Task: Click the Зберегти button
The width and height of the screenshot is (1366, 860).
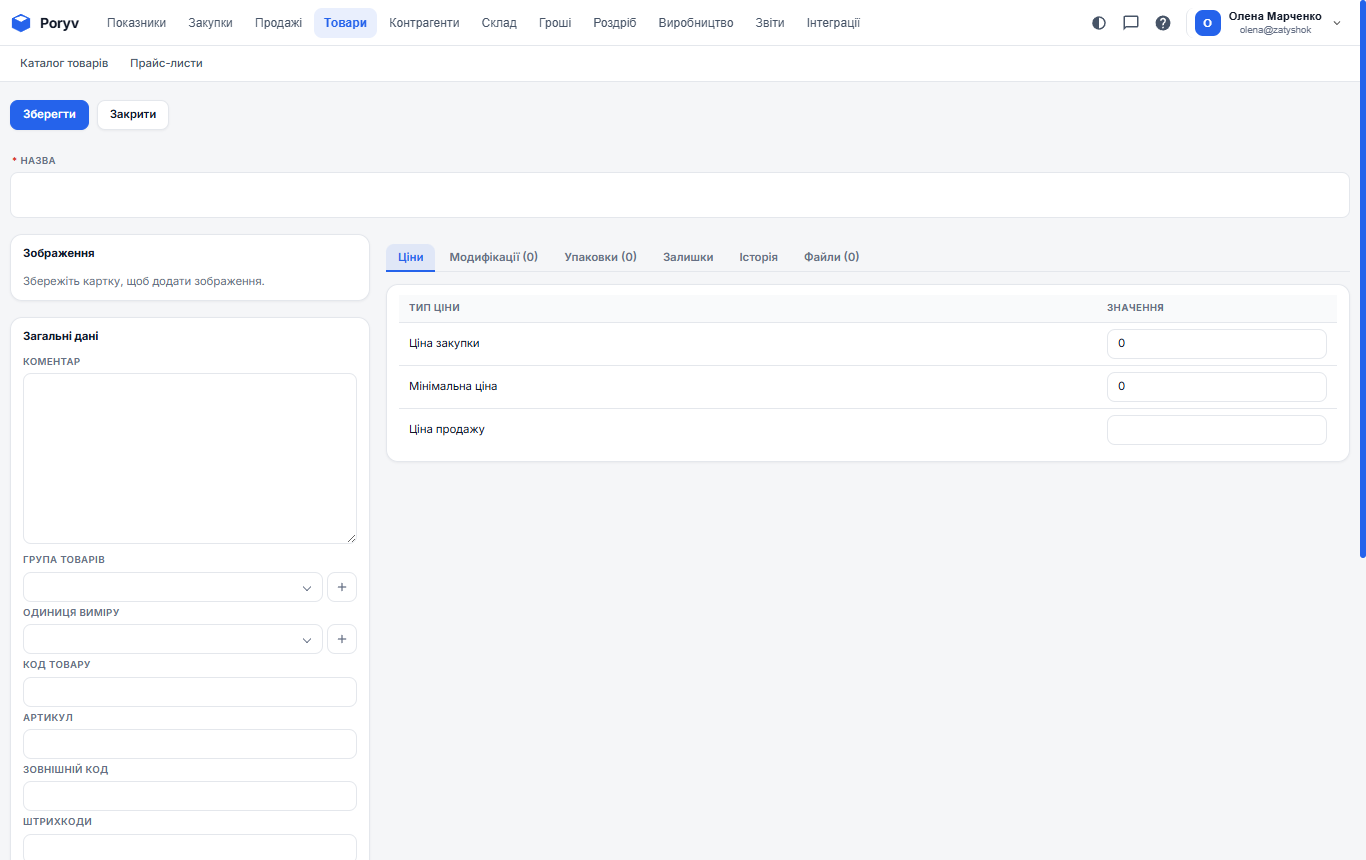Action: tap(49, 115)
